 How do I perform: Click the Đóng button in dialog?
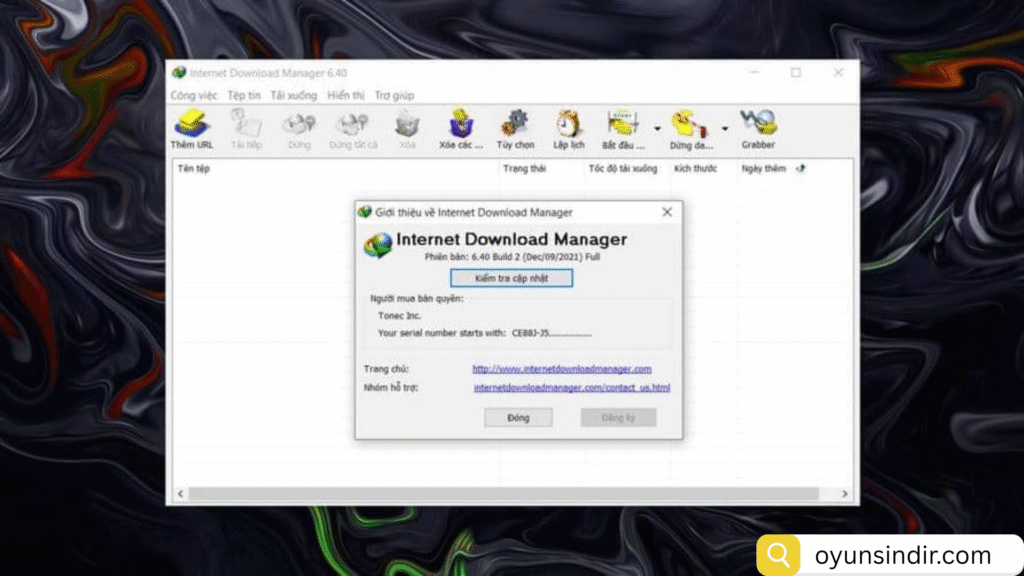click(x=518, y=417)
